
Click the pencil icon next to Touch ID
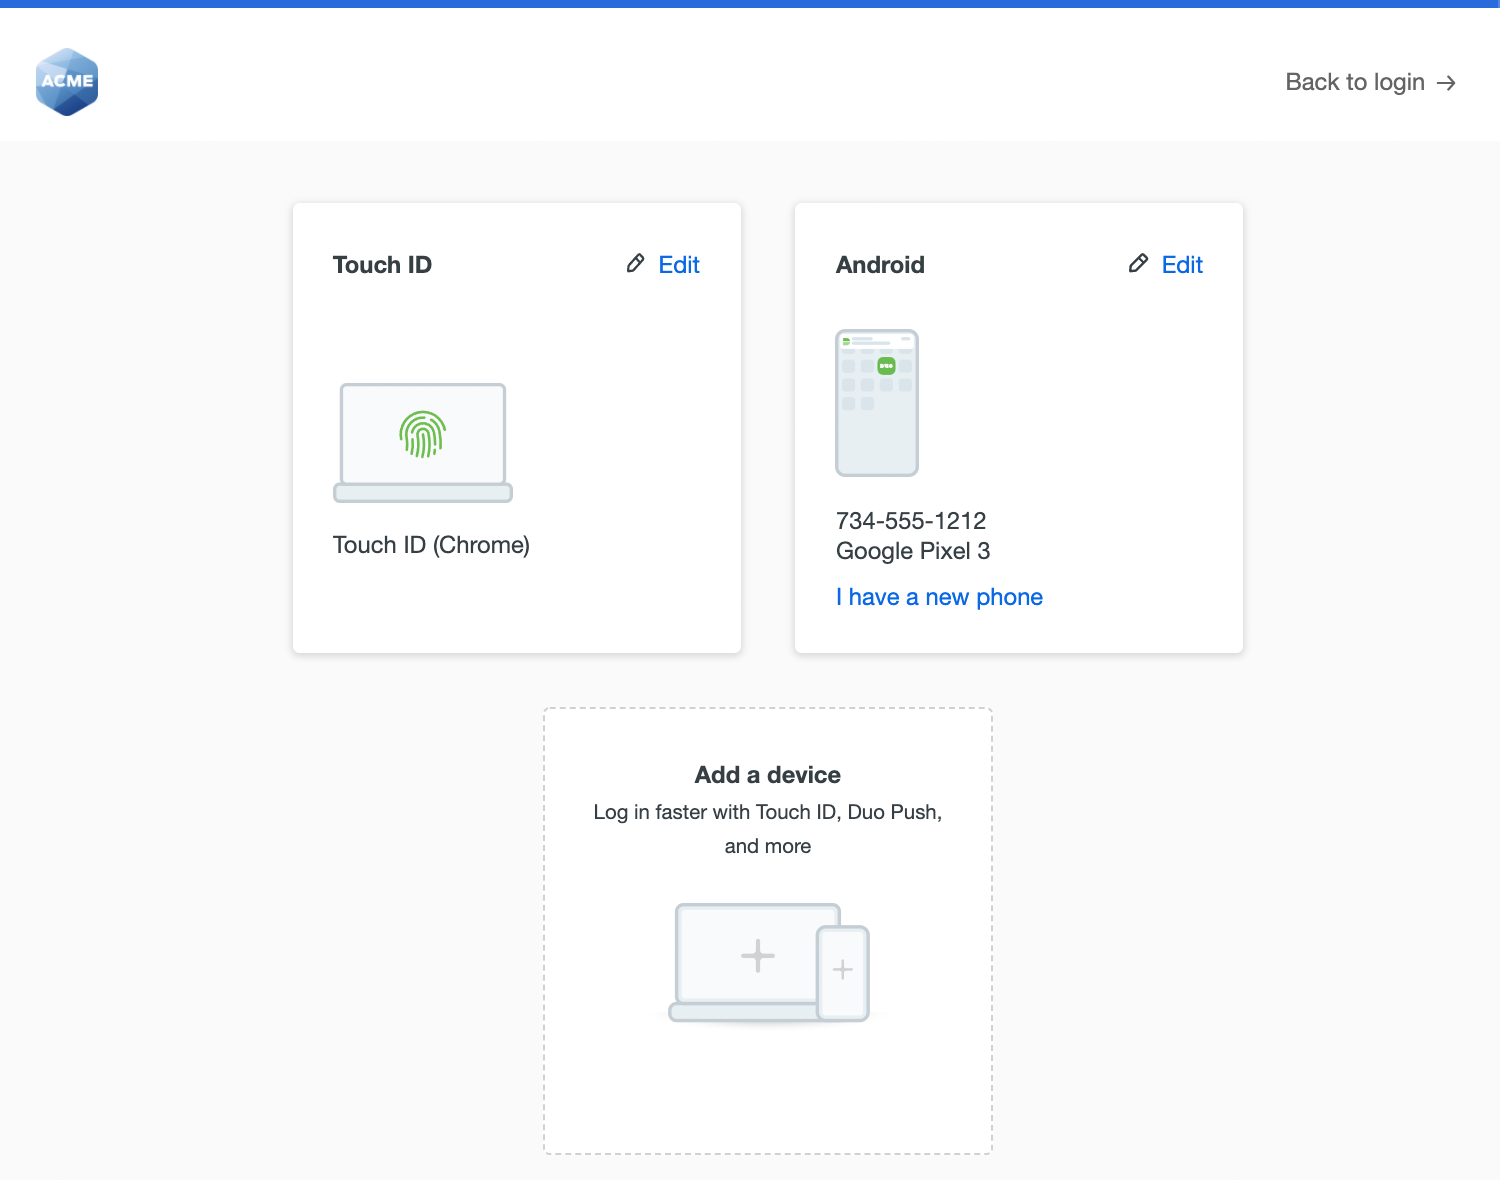tap(635, 264)
